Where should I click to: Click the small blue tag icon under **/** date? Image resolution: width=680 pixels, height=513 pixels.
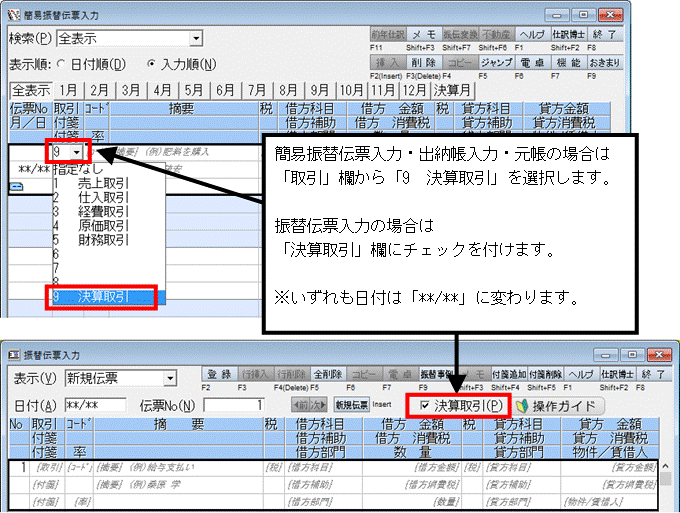click(x=16, y=187)
